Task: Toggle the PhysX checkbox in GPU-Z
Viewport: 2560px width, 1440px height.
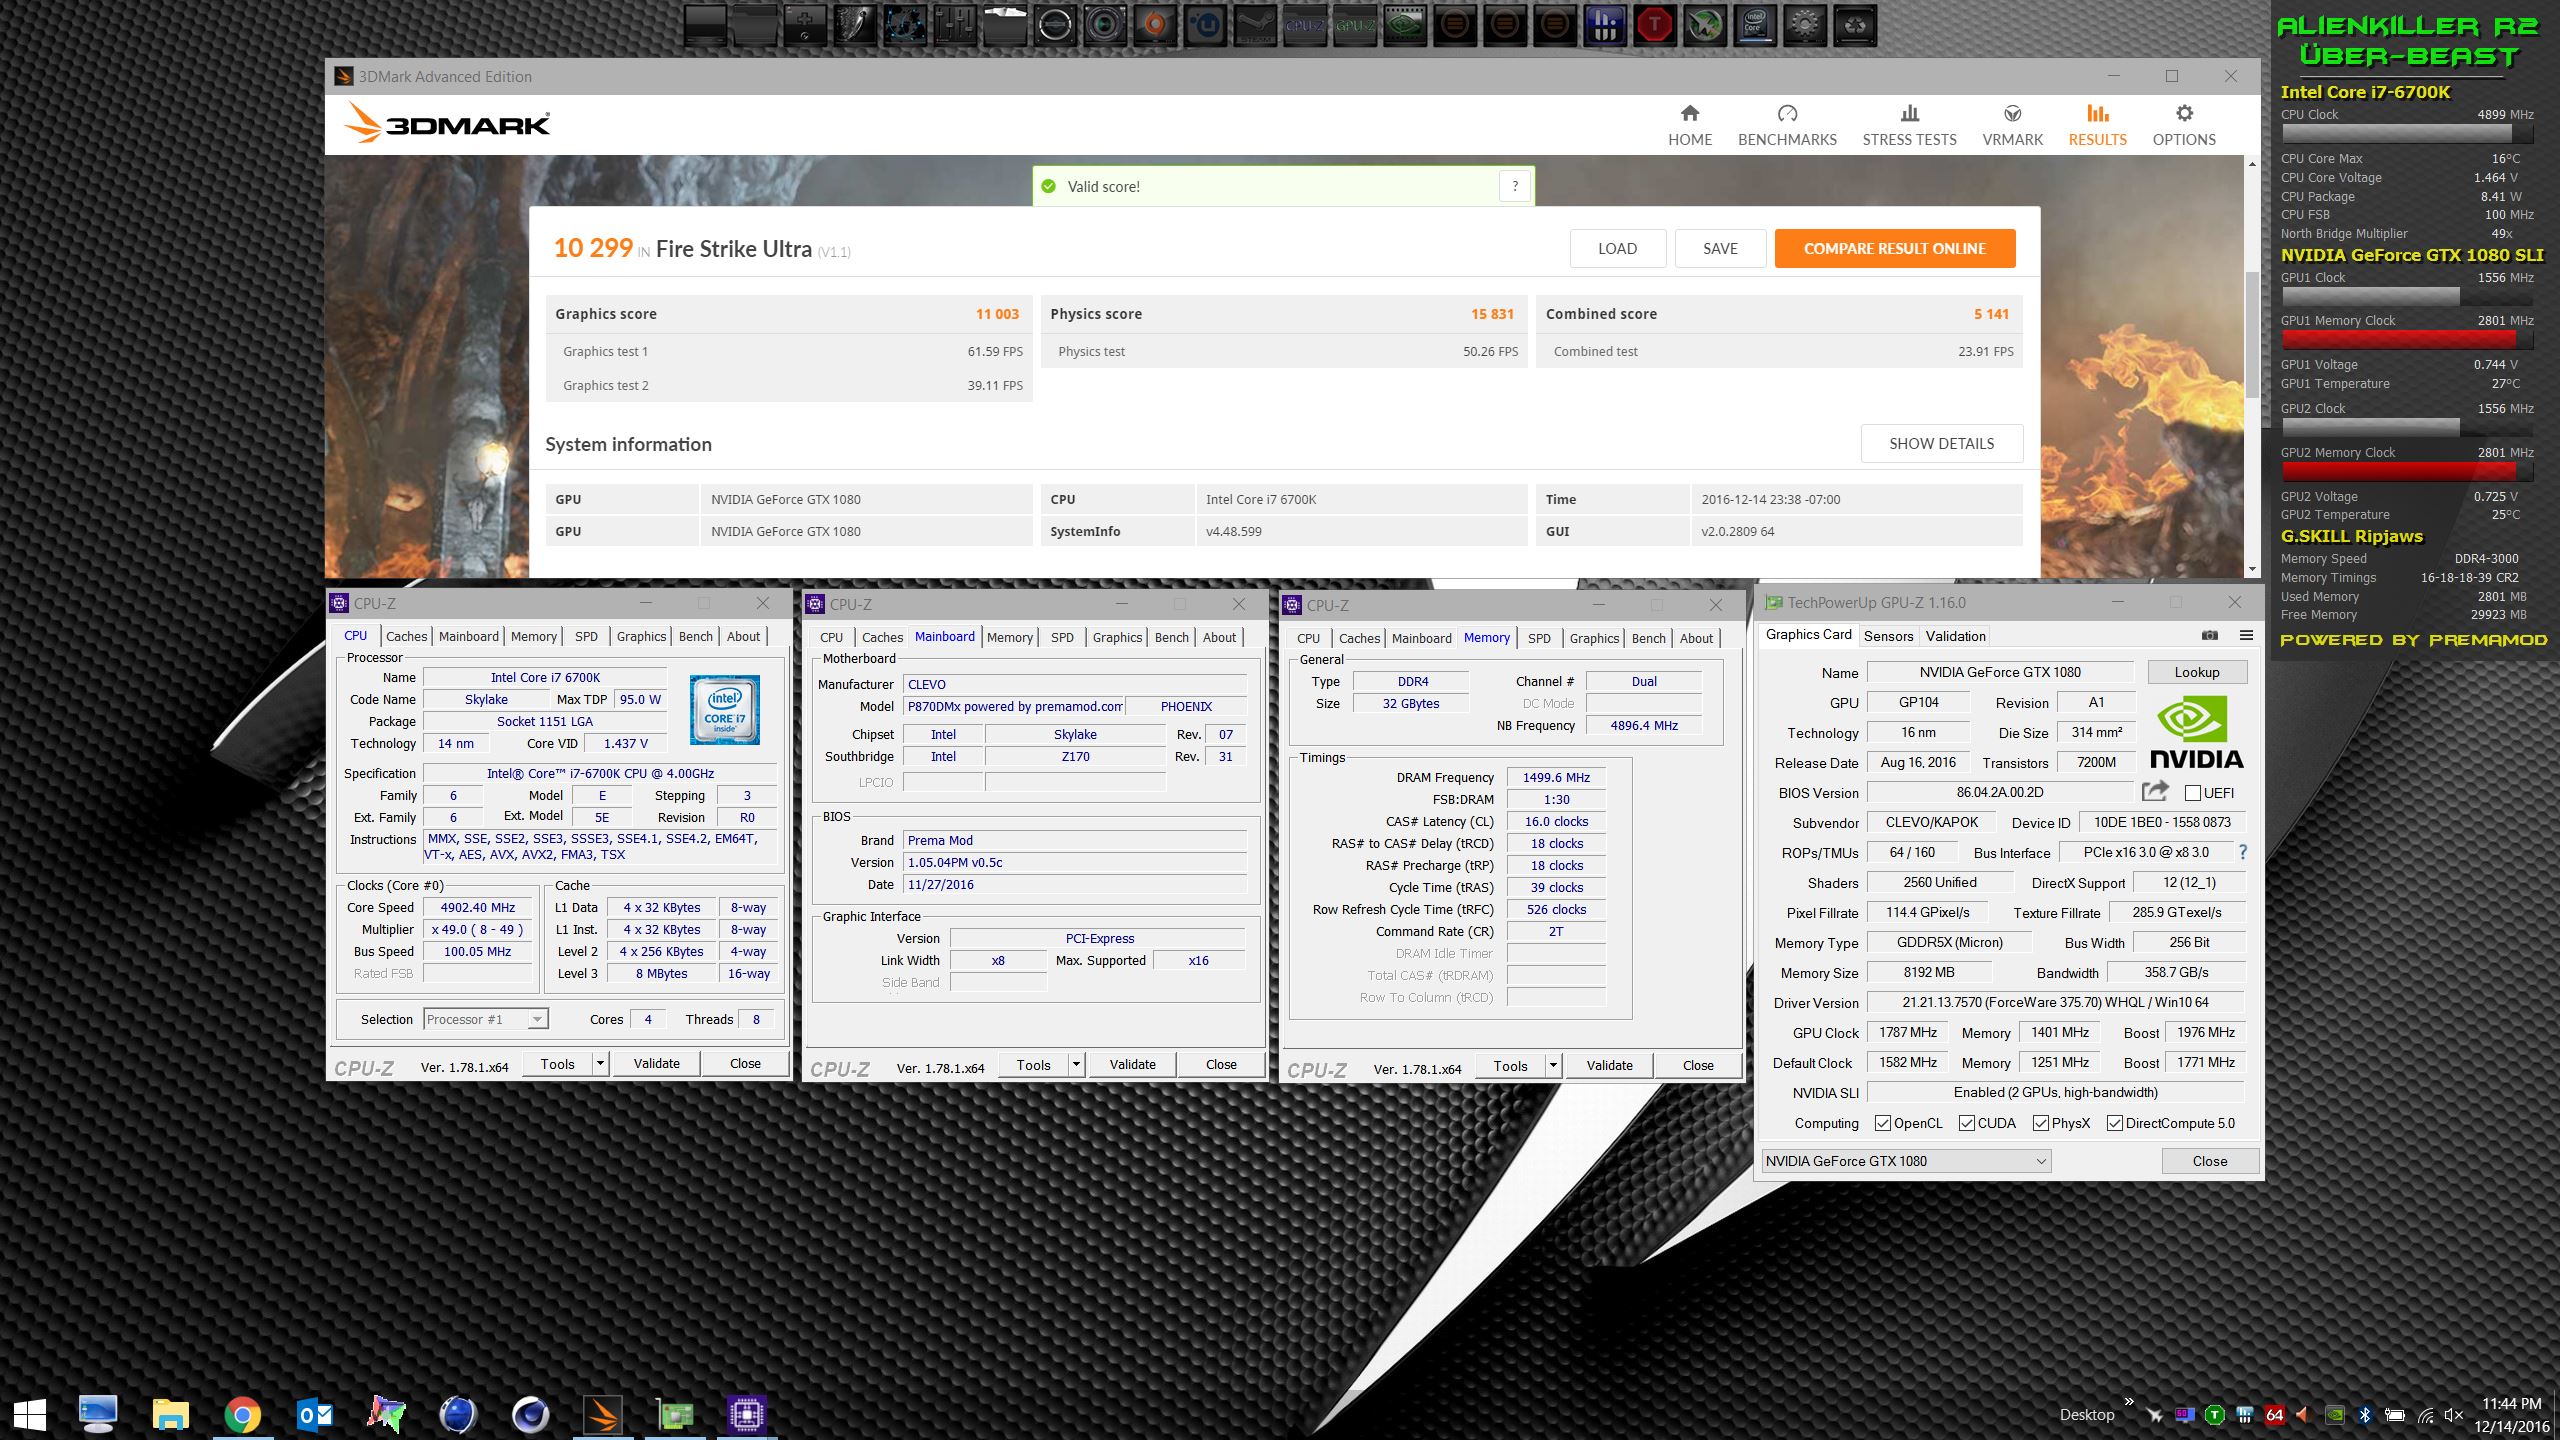Action: (x=2041, y=1123)
